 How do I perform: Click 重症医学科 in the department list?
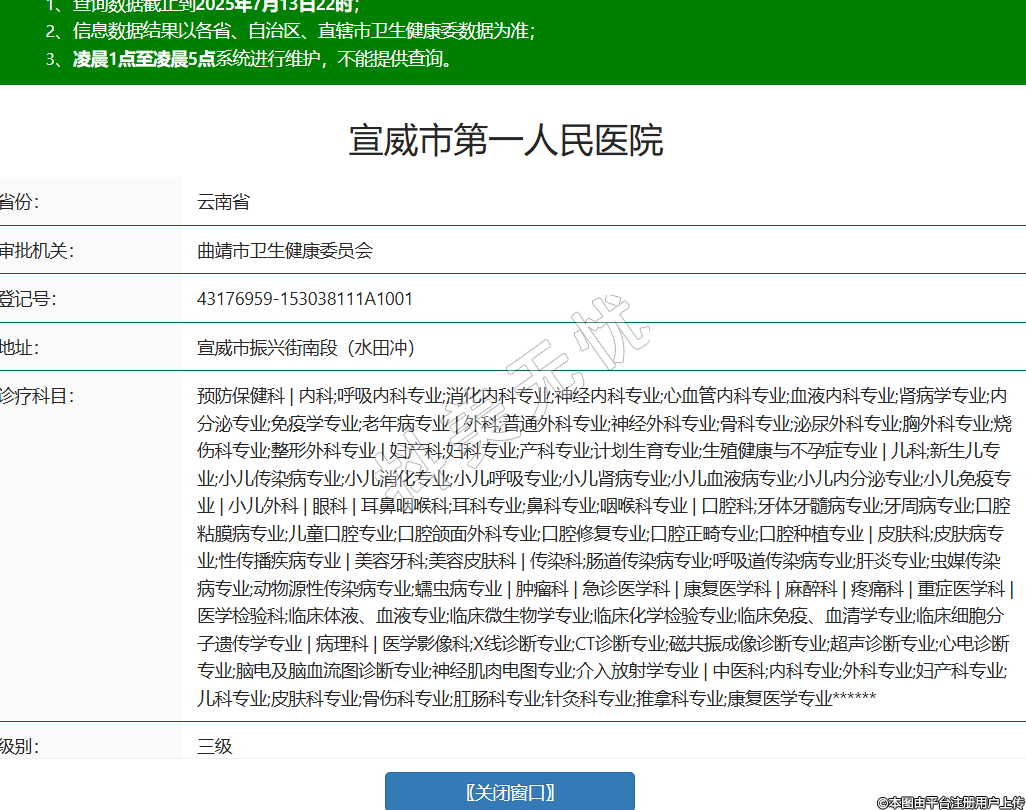[961, 588]
